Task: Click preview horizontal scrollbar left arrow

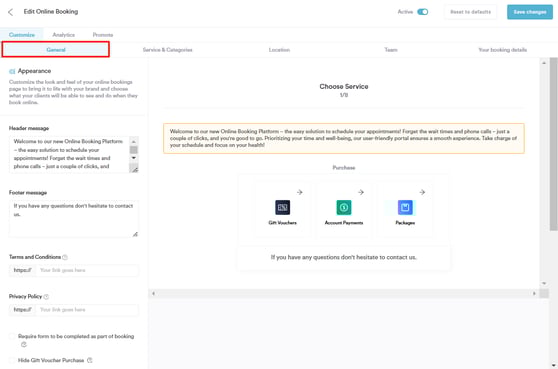Action: (153, 294)
